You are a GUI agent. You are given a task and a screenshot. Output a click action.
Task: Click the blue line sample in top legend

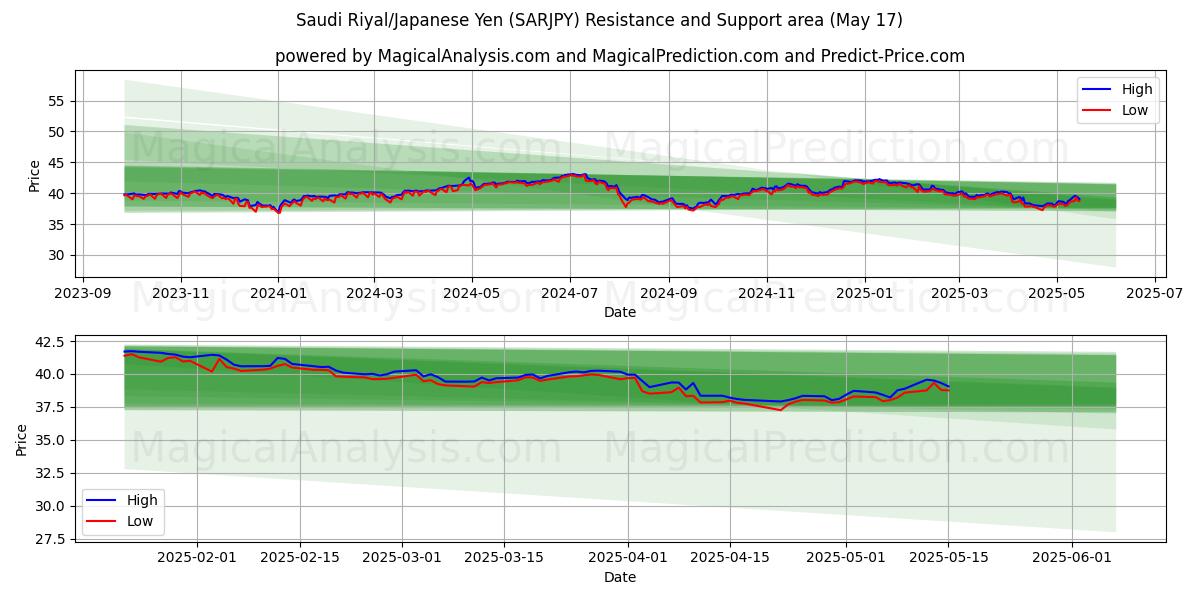tap(1098, 89)
